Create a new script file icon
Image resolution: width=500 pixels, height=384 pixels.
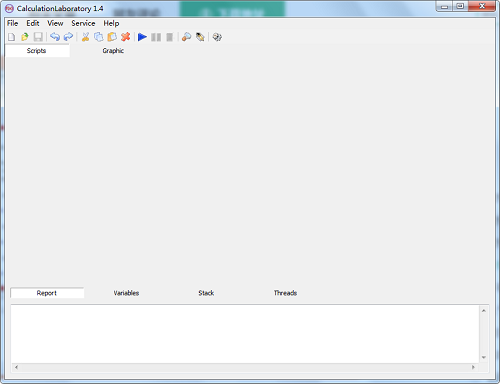pyautogui.click(x=12, y=37)
